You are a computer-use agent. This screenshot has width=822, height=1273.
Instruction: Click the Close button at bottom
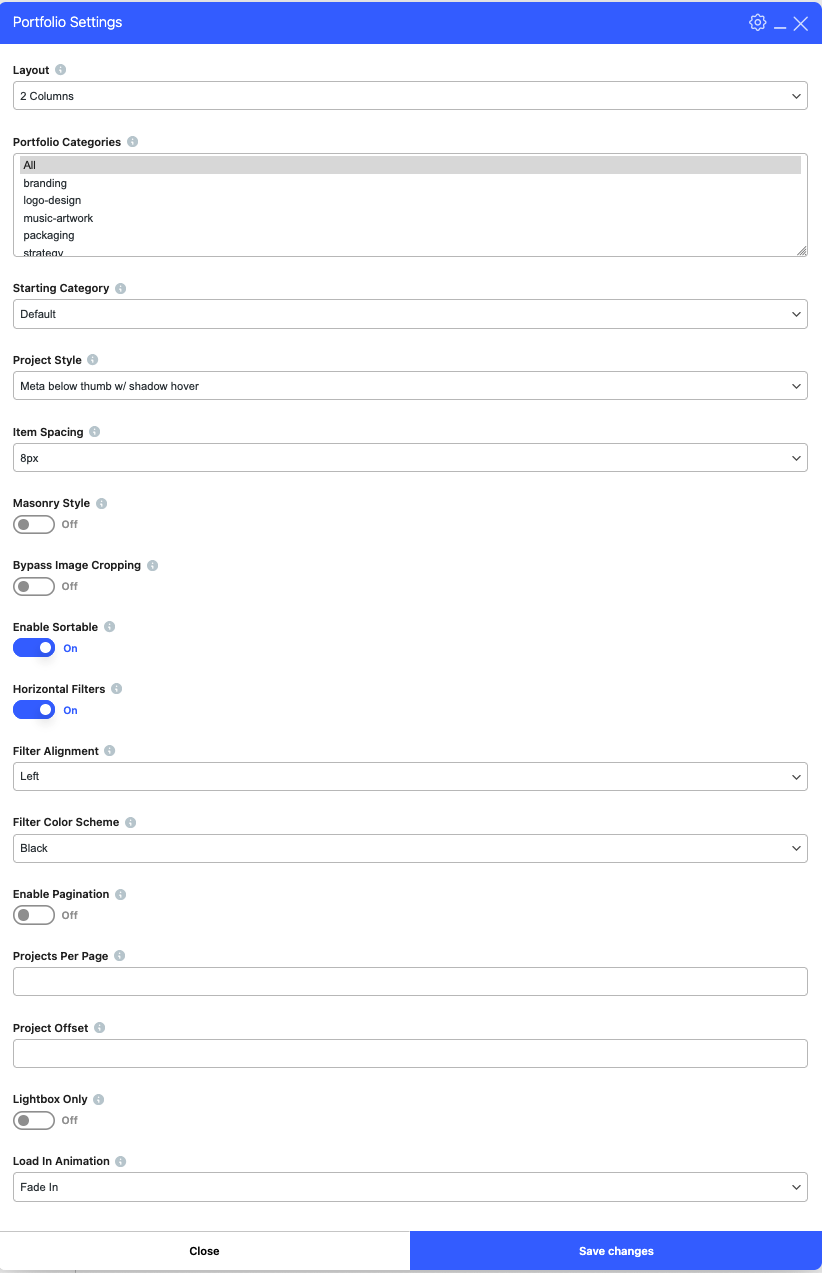pyautogui.click(x=204, y=1251)
